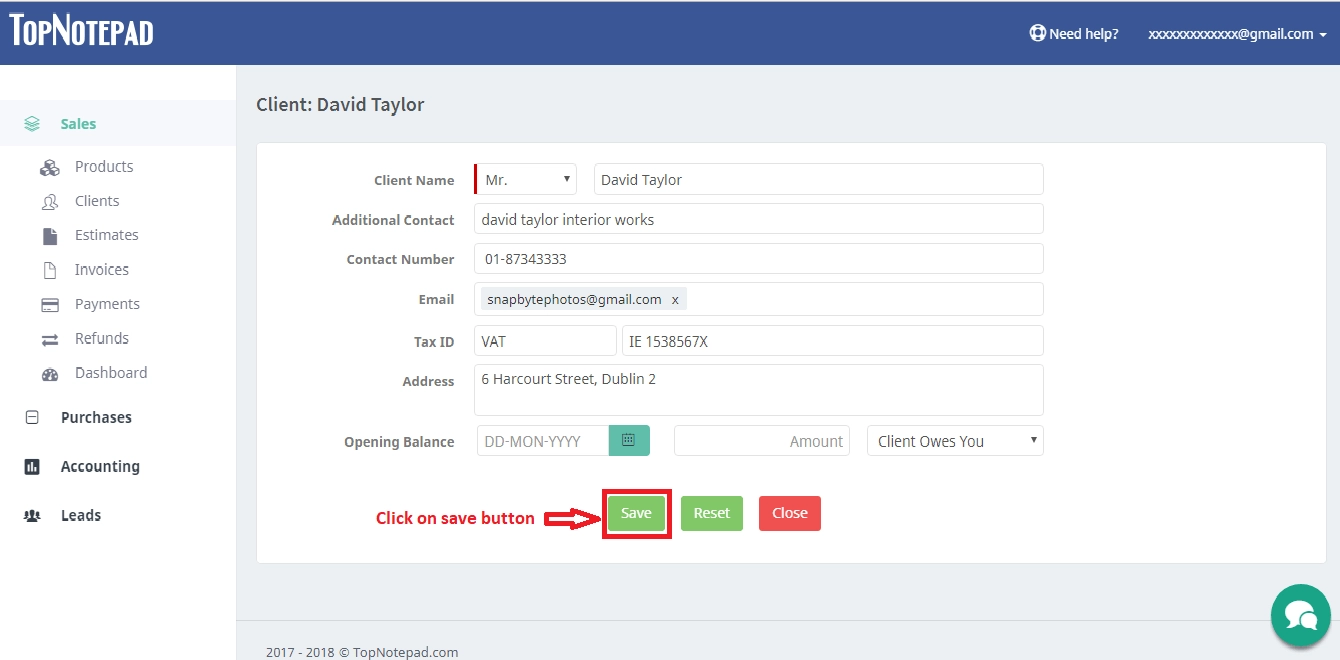Click the Reset button

pyautogui.click(x=712, y=513)
